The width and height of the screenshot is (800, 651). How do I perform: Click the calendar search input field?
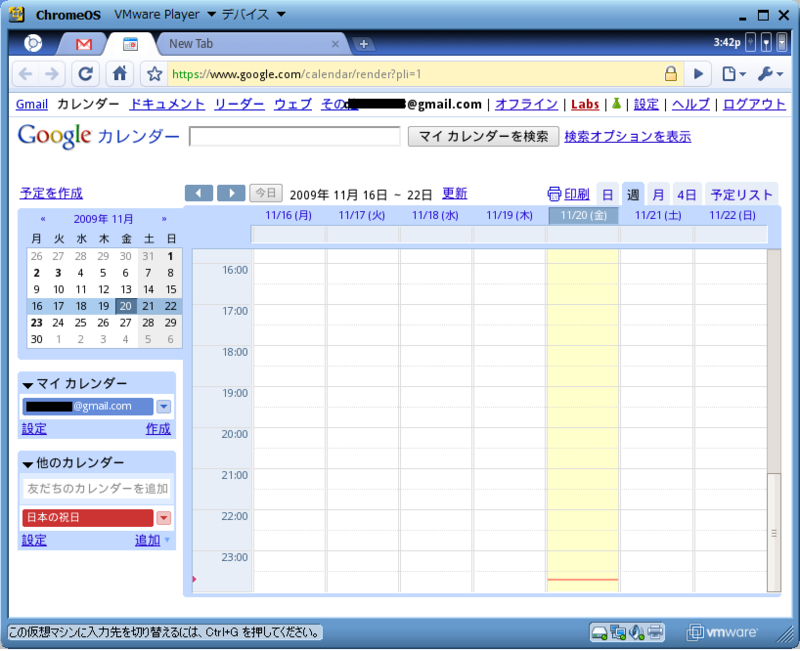coord(294,136)
